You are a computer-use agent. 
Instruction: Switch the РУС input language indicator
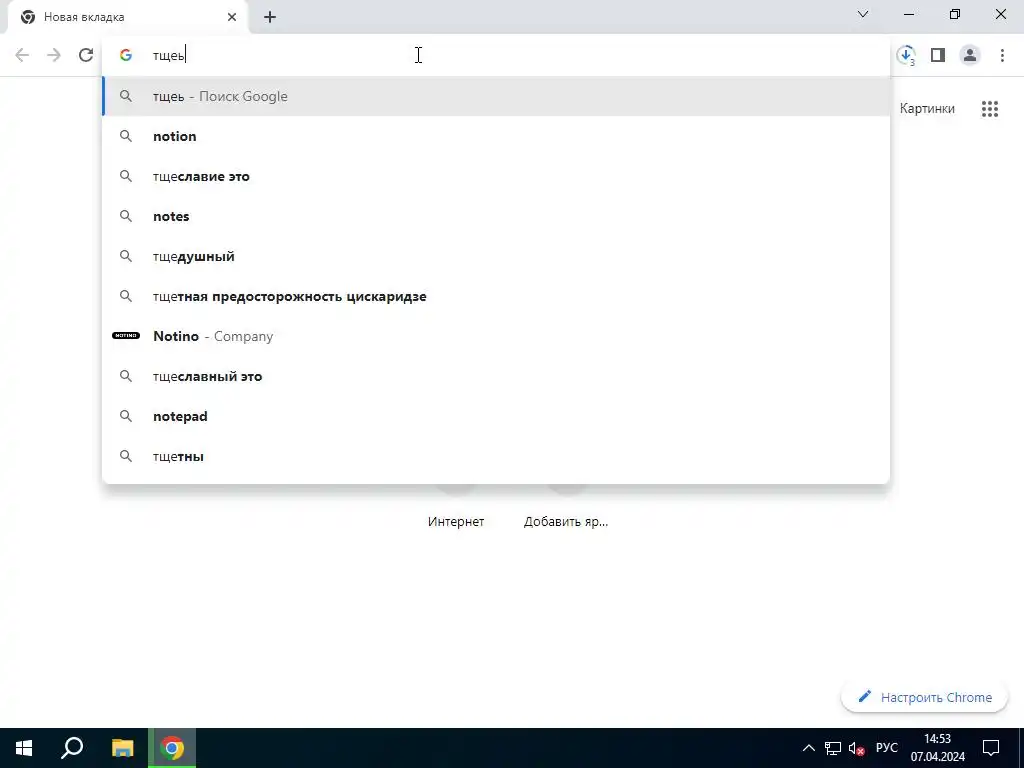click(886, 748)
